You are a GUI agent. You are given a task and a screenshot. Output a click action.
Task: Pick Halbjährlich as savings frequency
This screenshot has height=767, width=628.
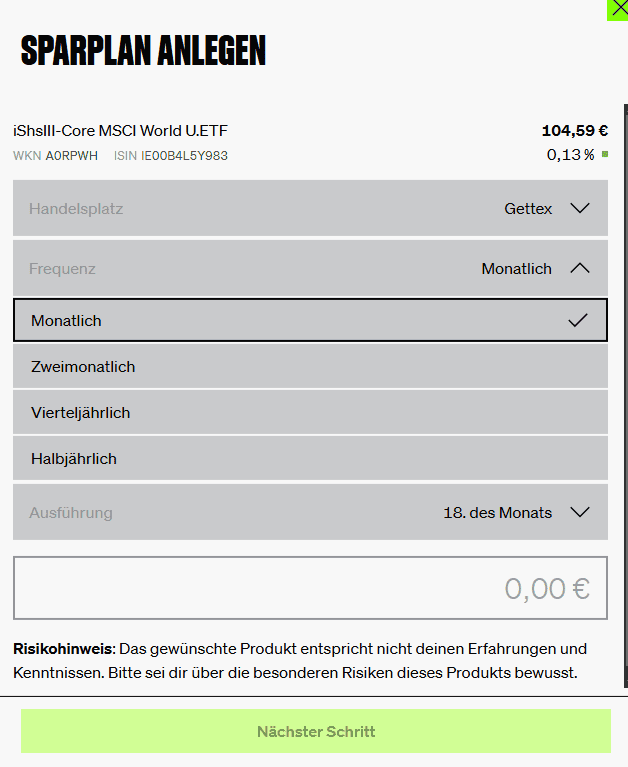[311, 458]
